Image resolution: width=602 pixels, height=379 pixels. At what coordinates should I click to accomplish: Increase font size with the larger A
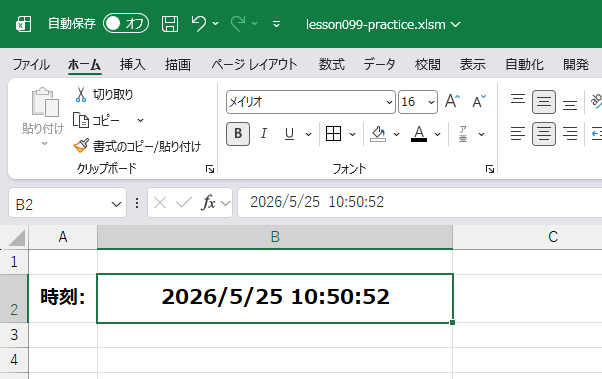(452, 101)
